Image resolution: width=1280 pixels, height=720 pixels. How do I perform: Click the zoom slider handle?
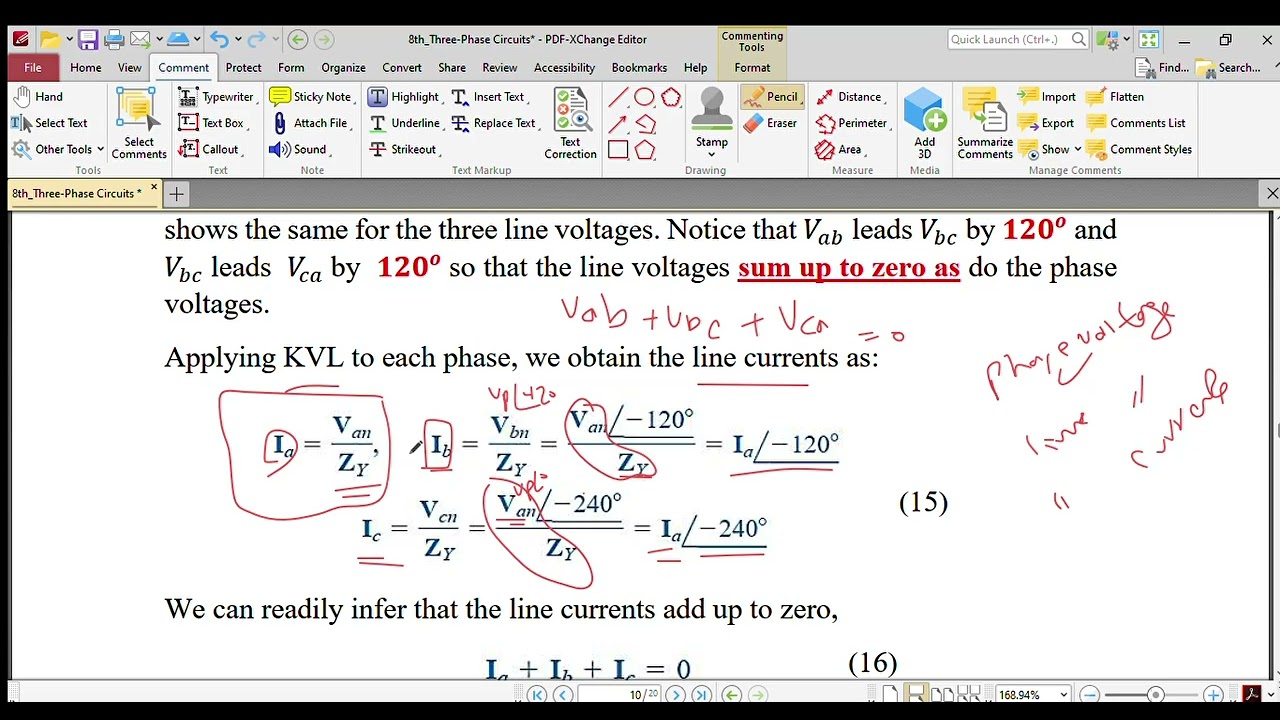coord(1156,694)
